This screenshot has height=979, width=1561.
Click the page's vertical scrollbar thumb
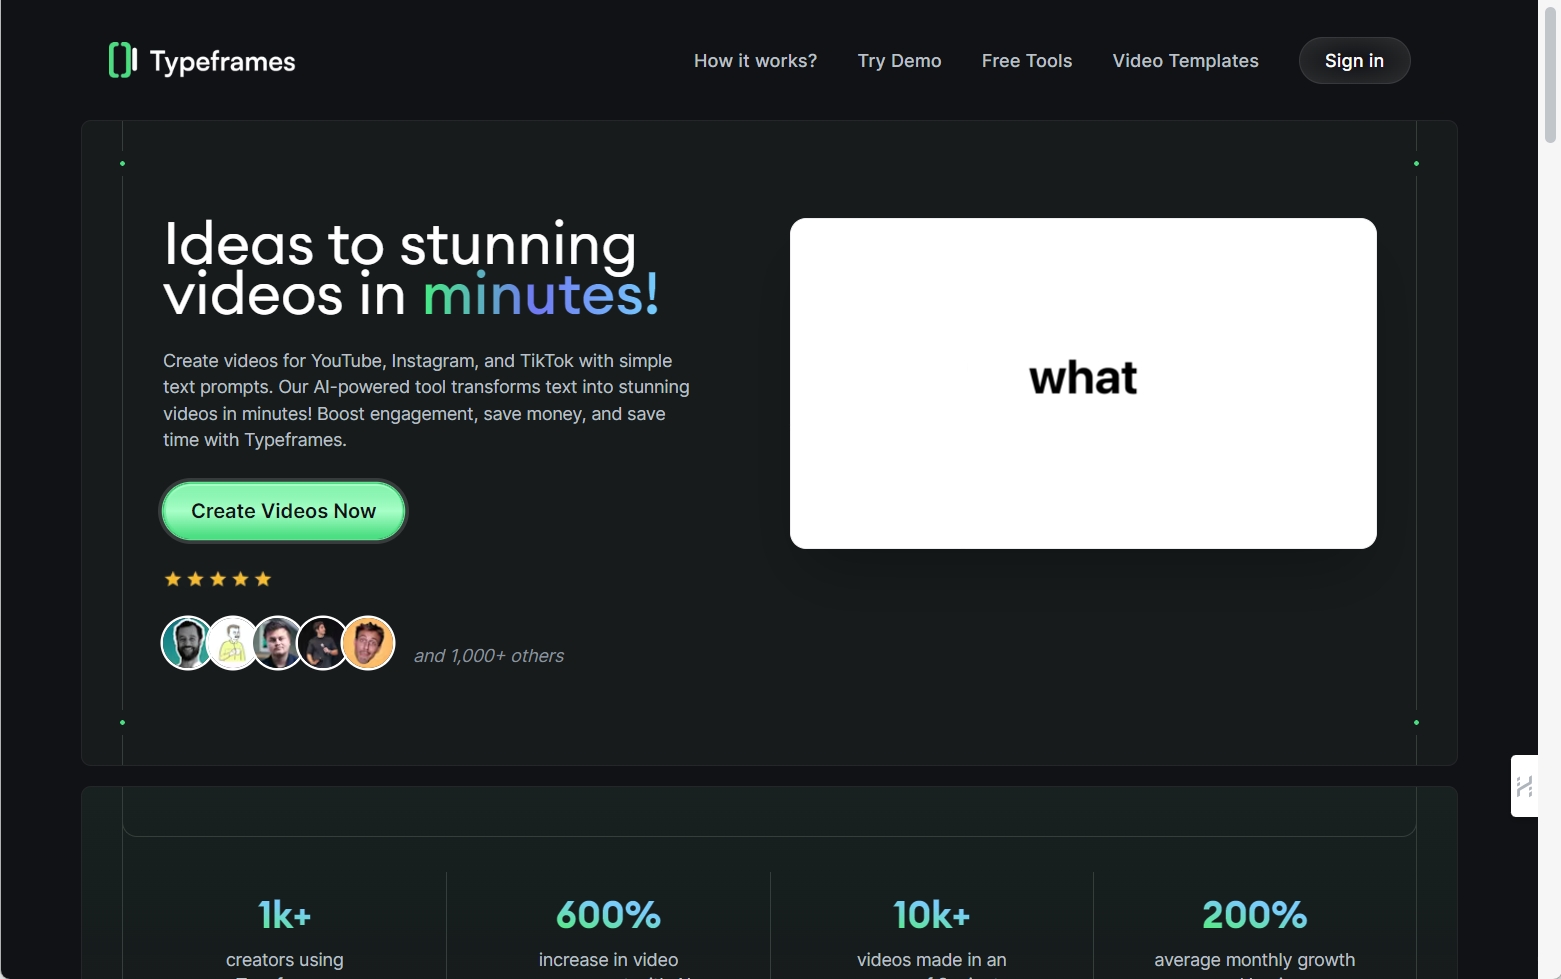(1550, 75)
